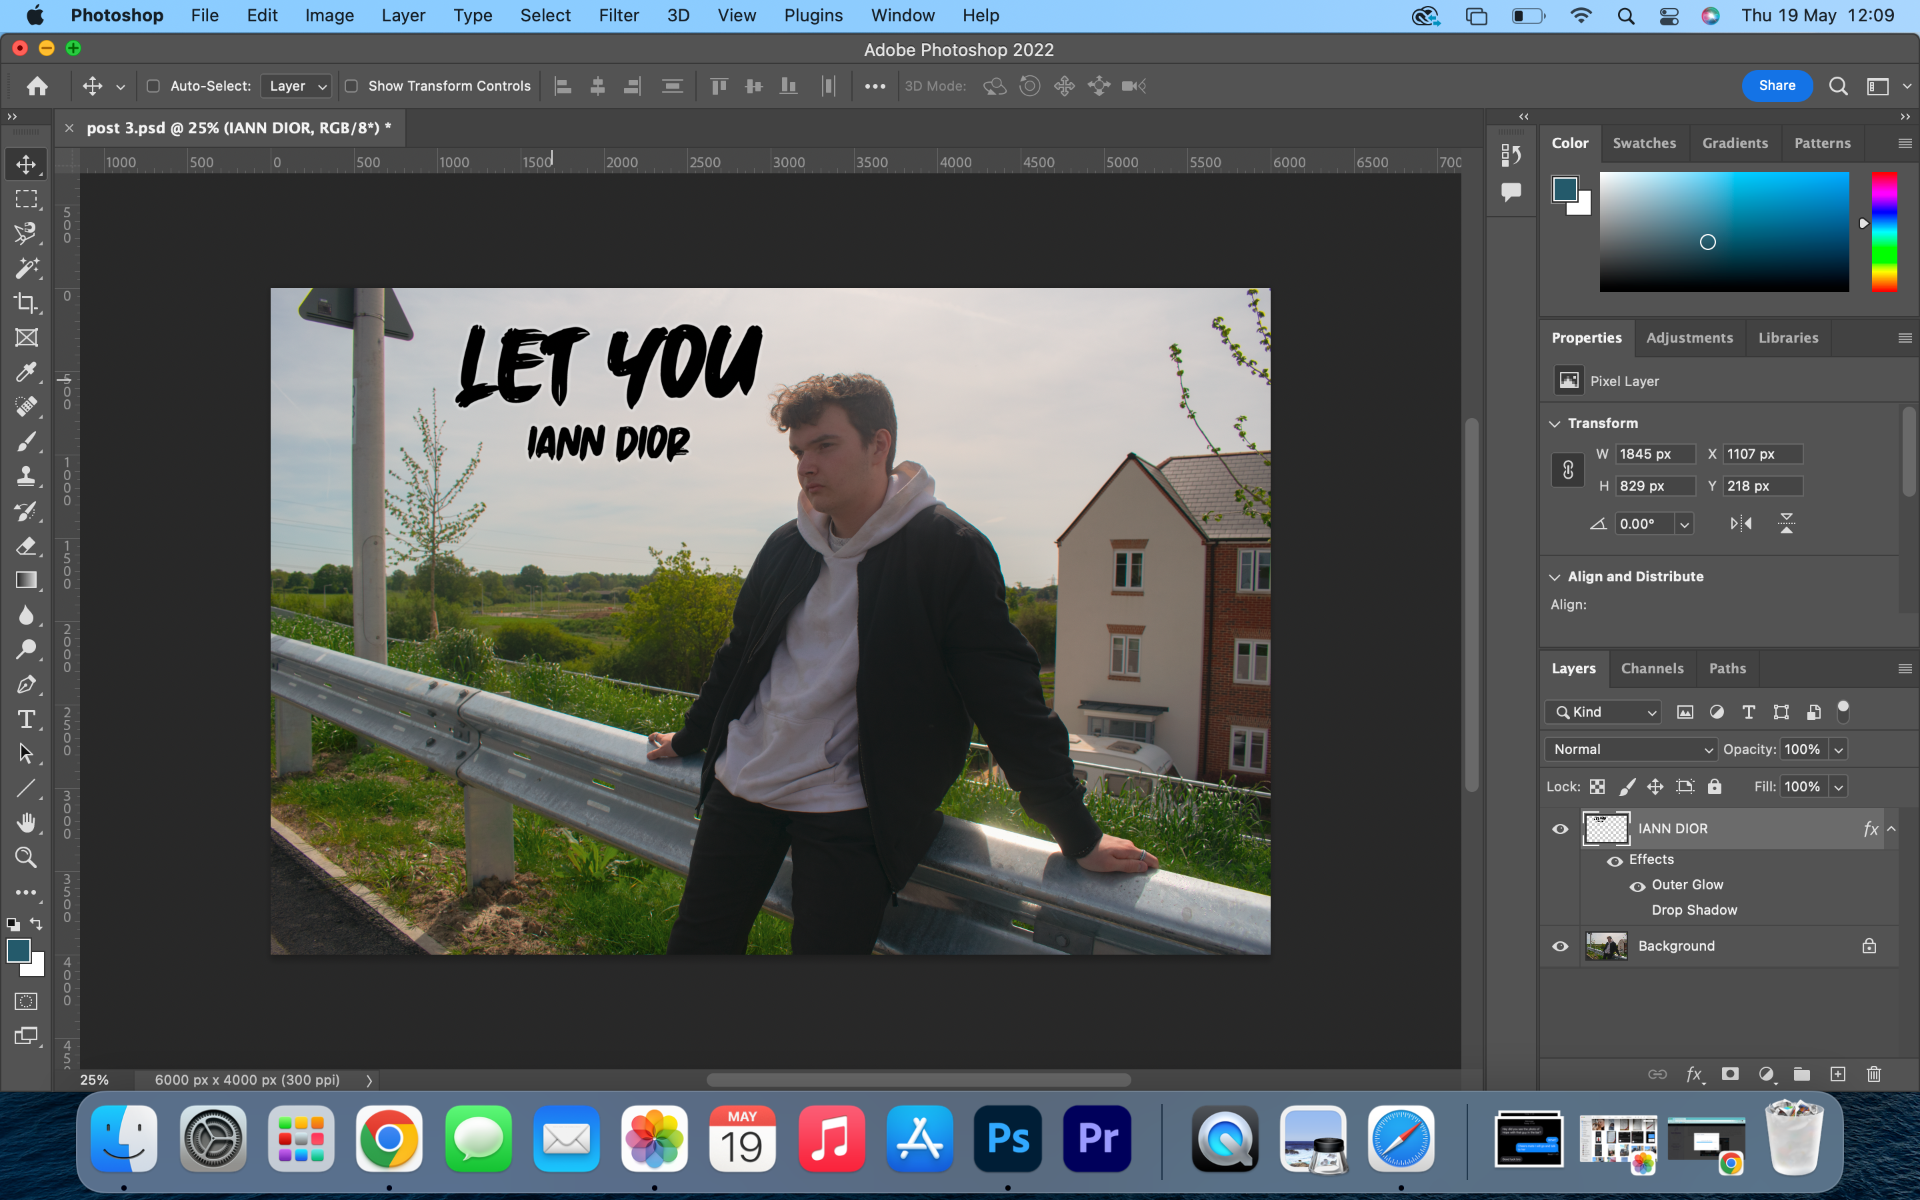Click flip horizontal icon in Transform
This screenshot has width=1920, height=1200.
pyautogui.click(x=1741, y=523)
